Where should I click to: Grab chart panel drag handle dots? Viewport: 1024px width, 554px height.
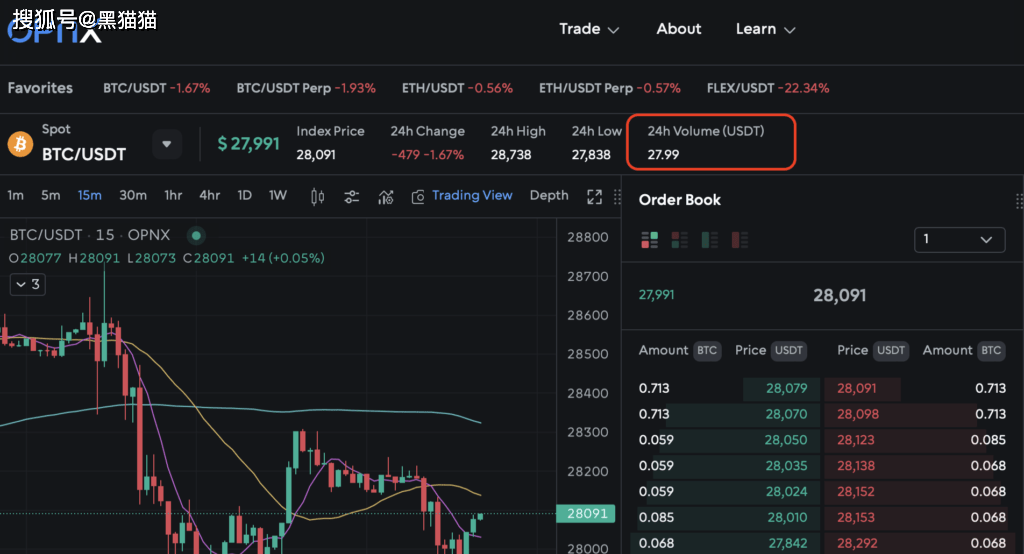617,197
